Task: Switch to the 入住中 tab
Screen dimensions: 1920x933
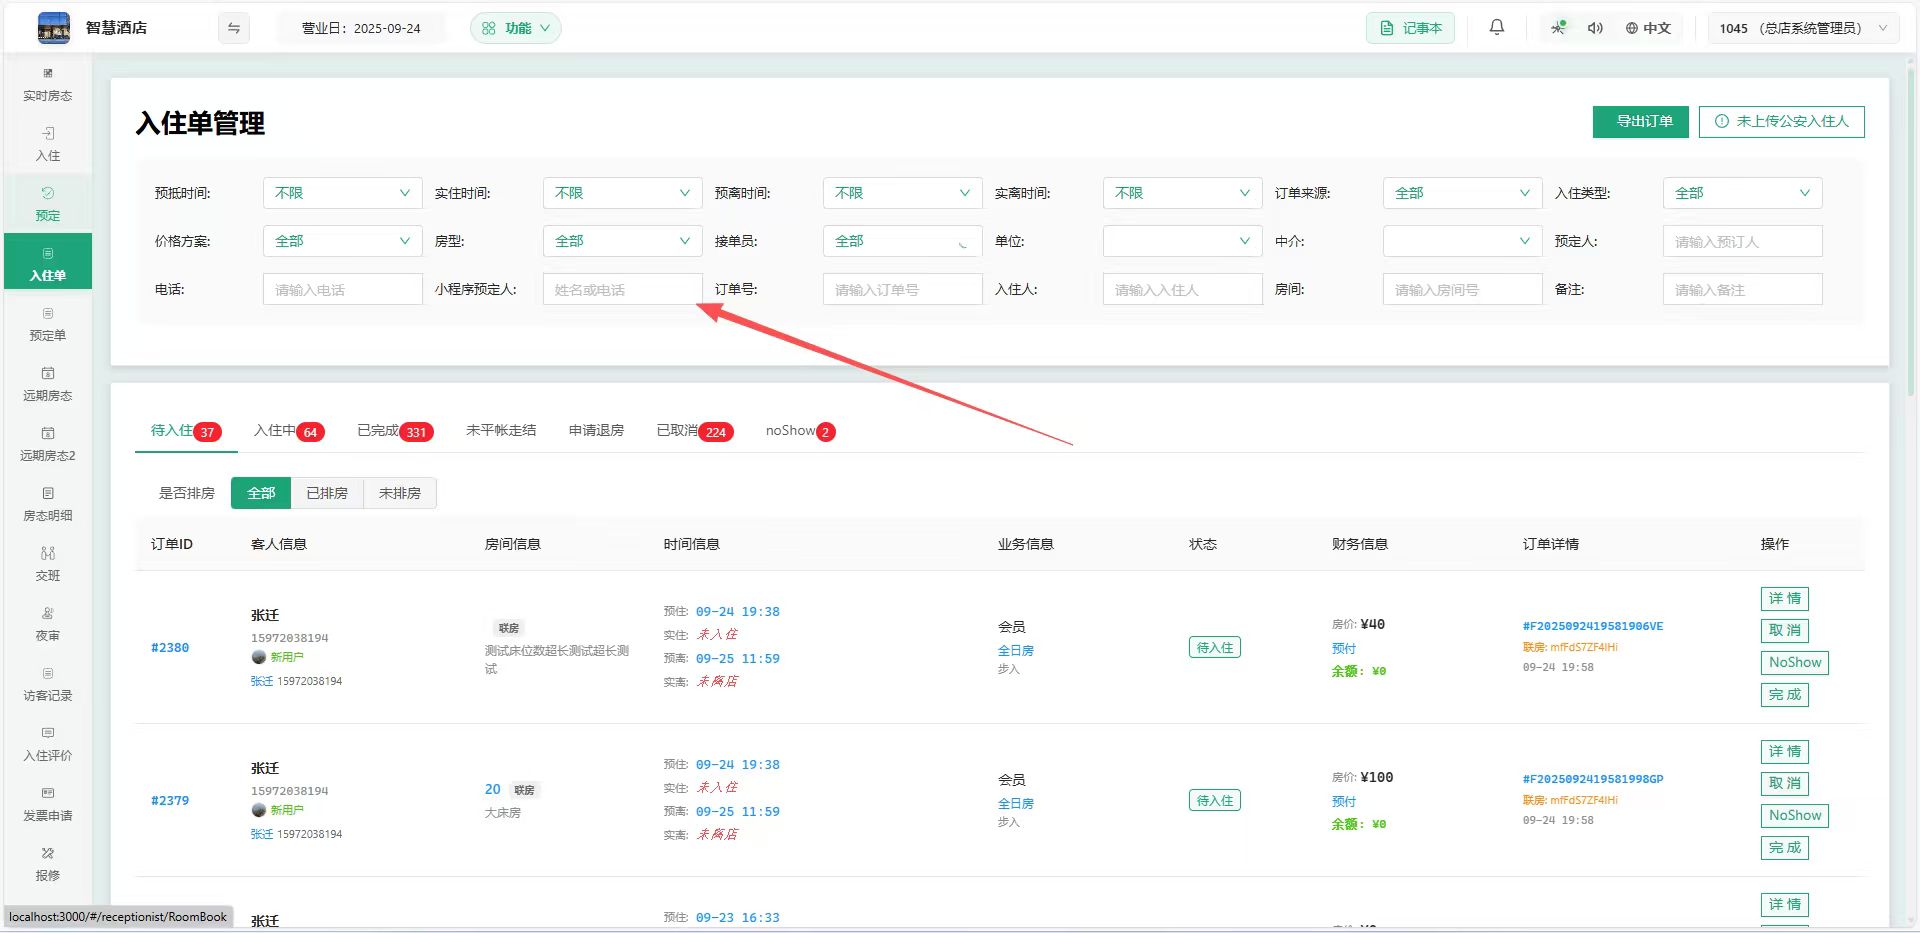Action: (287, 431)
